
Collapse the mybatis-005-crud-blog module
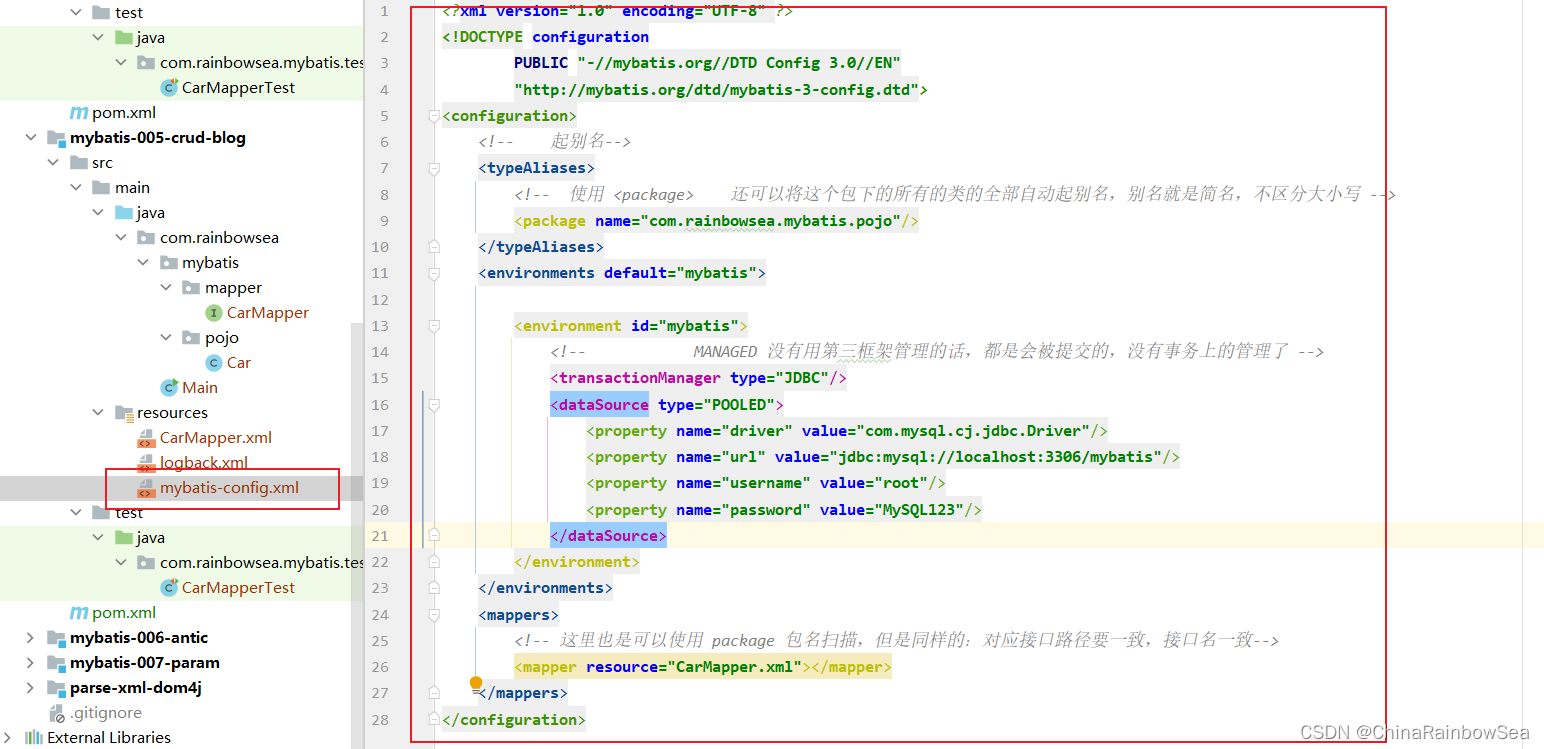click(30, 138)
